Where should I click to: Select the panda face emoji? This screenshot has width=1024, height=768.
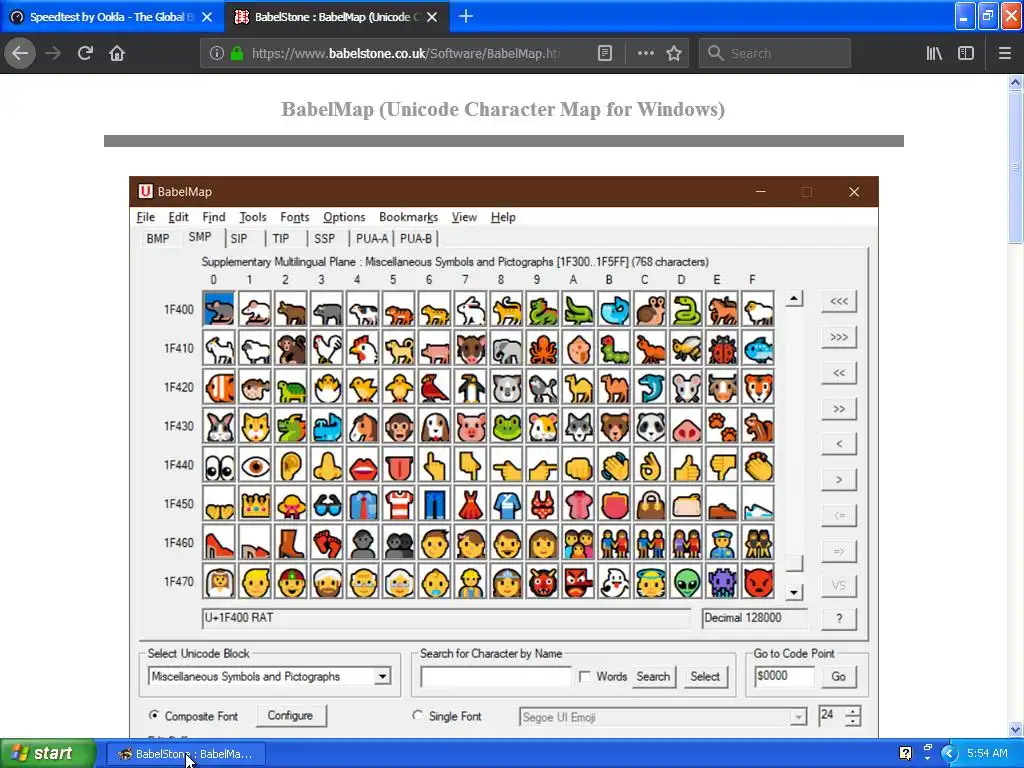650,426
